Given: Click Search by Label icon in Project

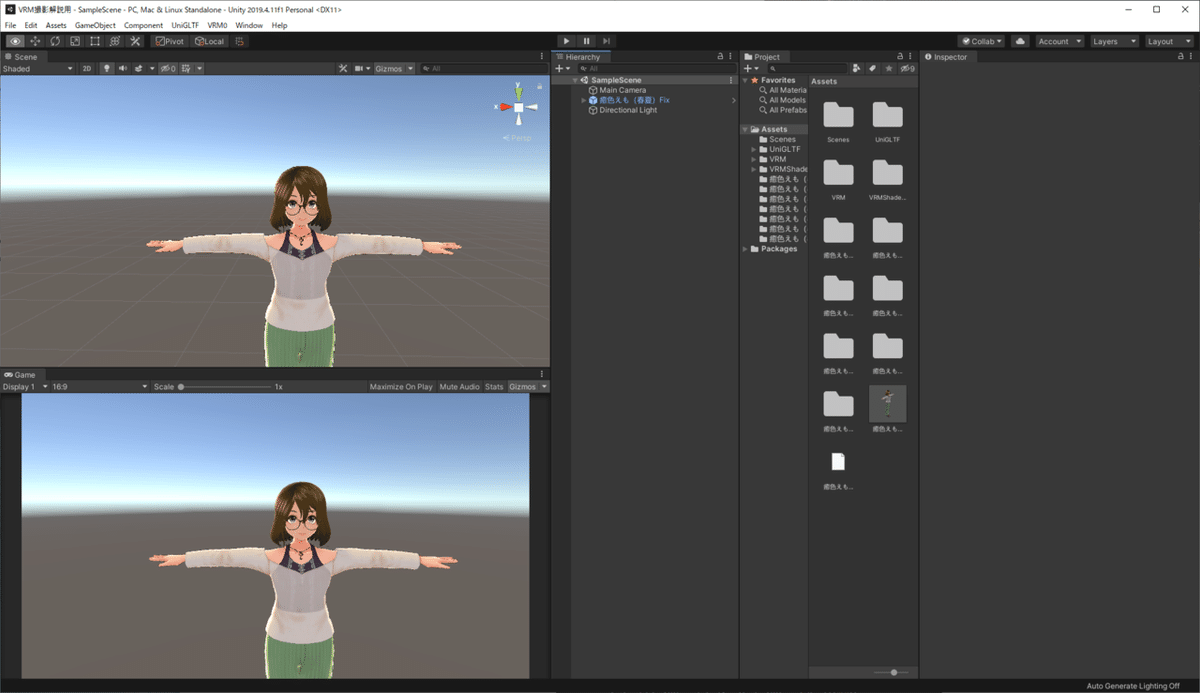Looking at the screenshot, I should tap(873, 68).
